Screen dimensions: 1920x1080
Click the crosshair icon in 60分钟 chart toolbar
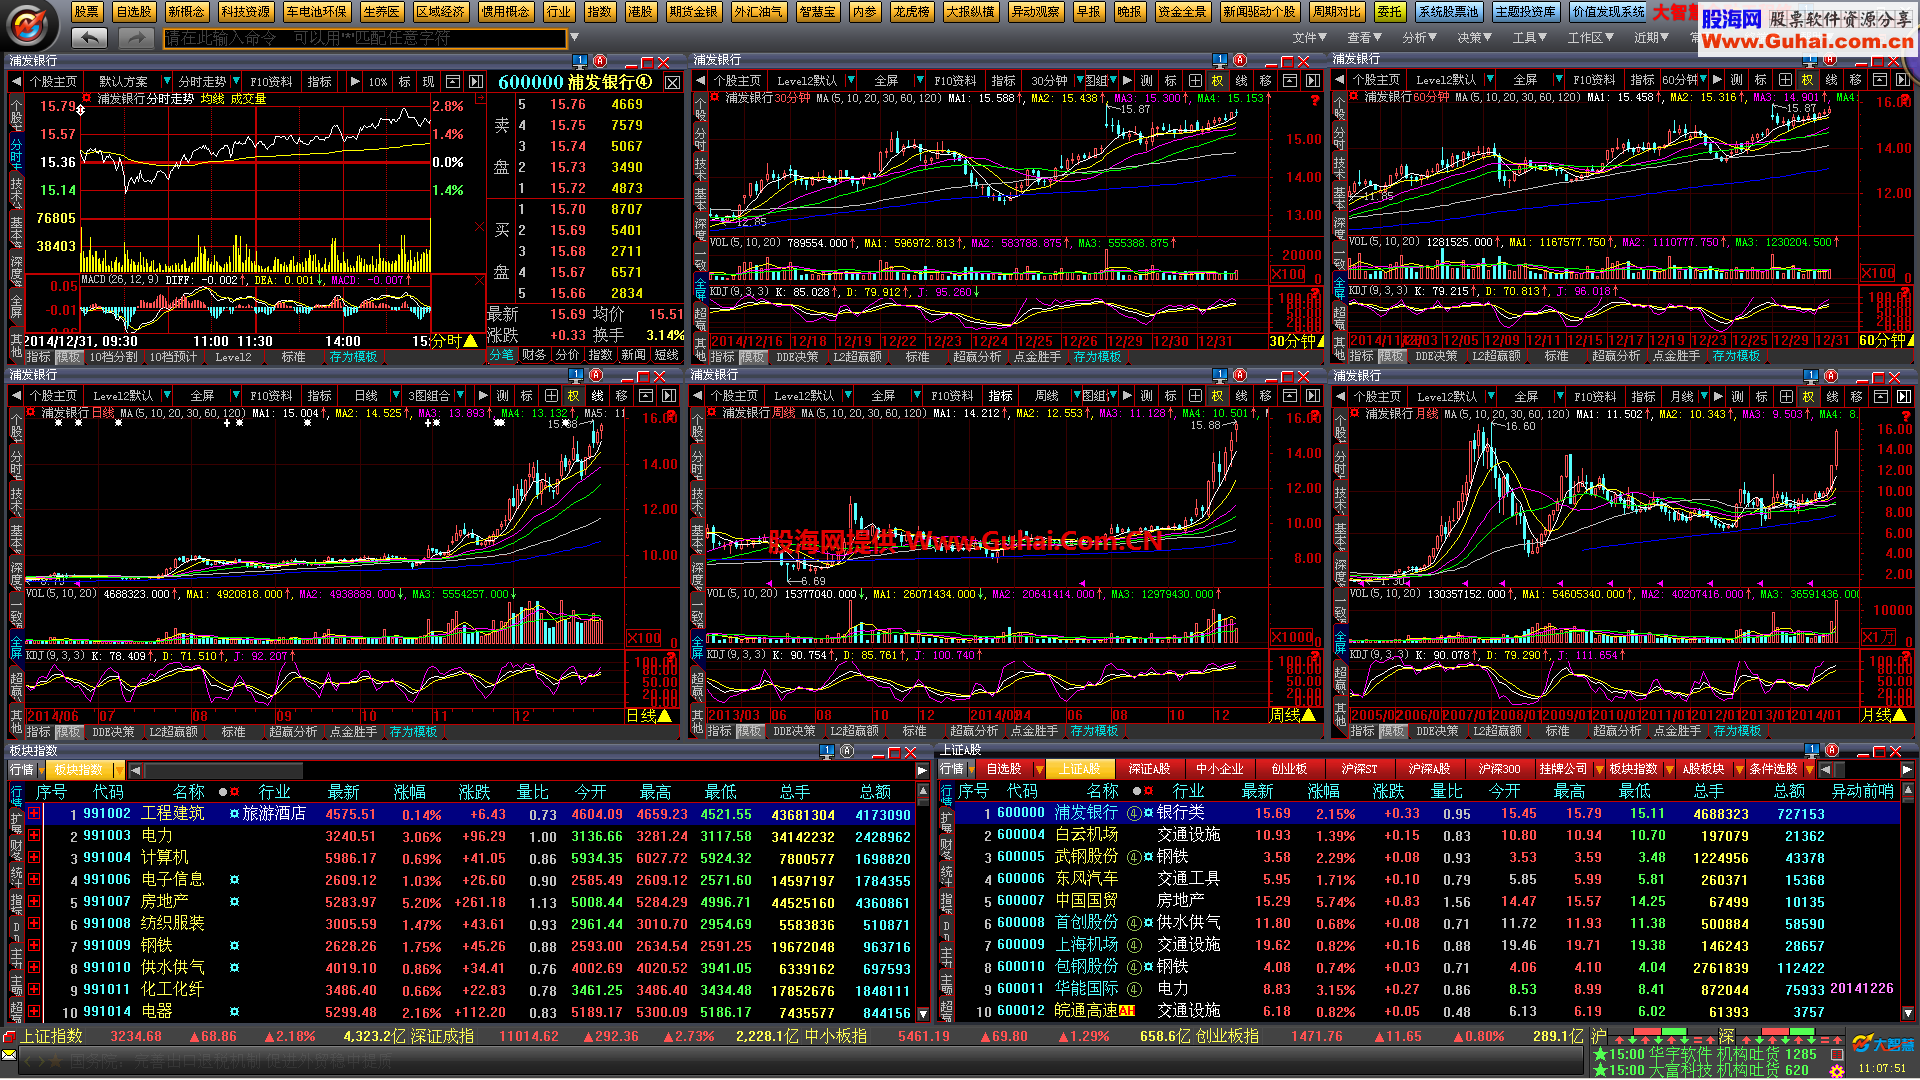coord(1786,80)
